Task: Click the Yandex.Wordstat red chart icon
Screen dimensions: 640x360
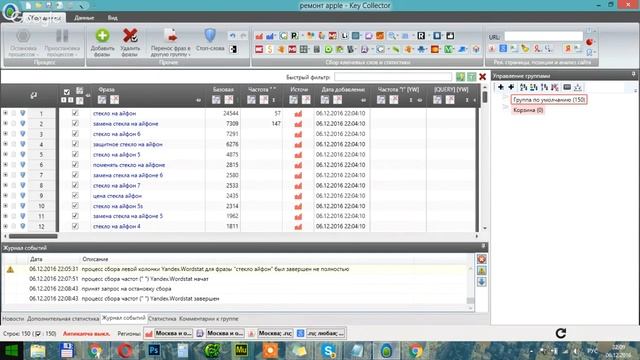Action: 259,36
